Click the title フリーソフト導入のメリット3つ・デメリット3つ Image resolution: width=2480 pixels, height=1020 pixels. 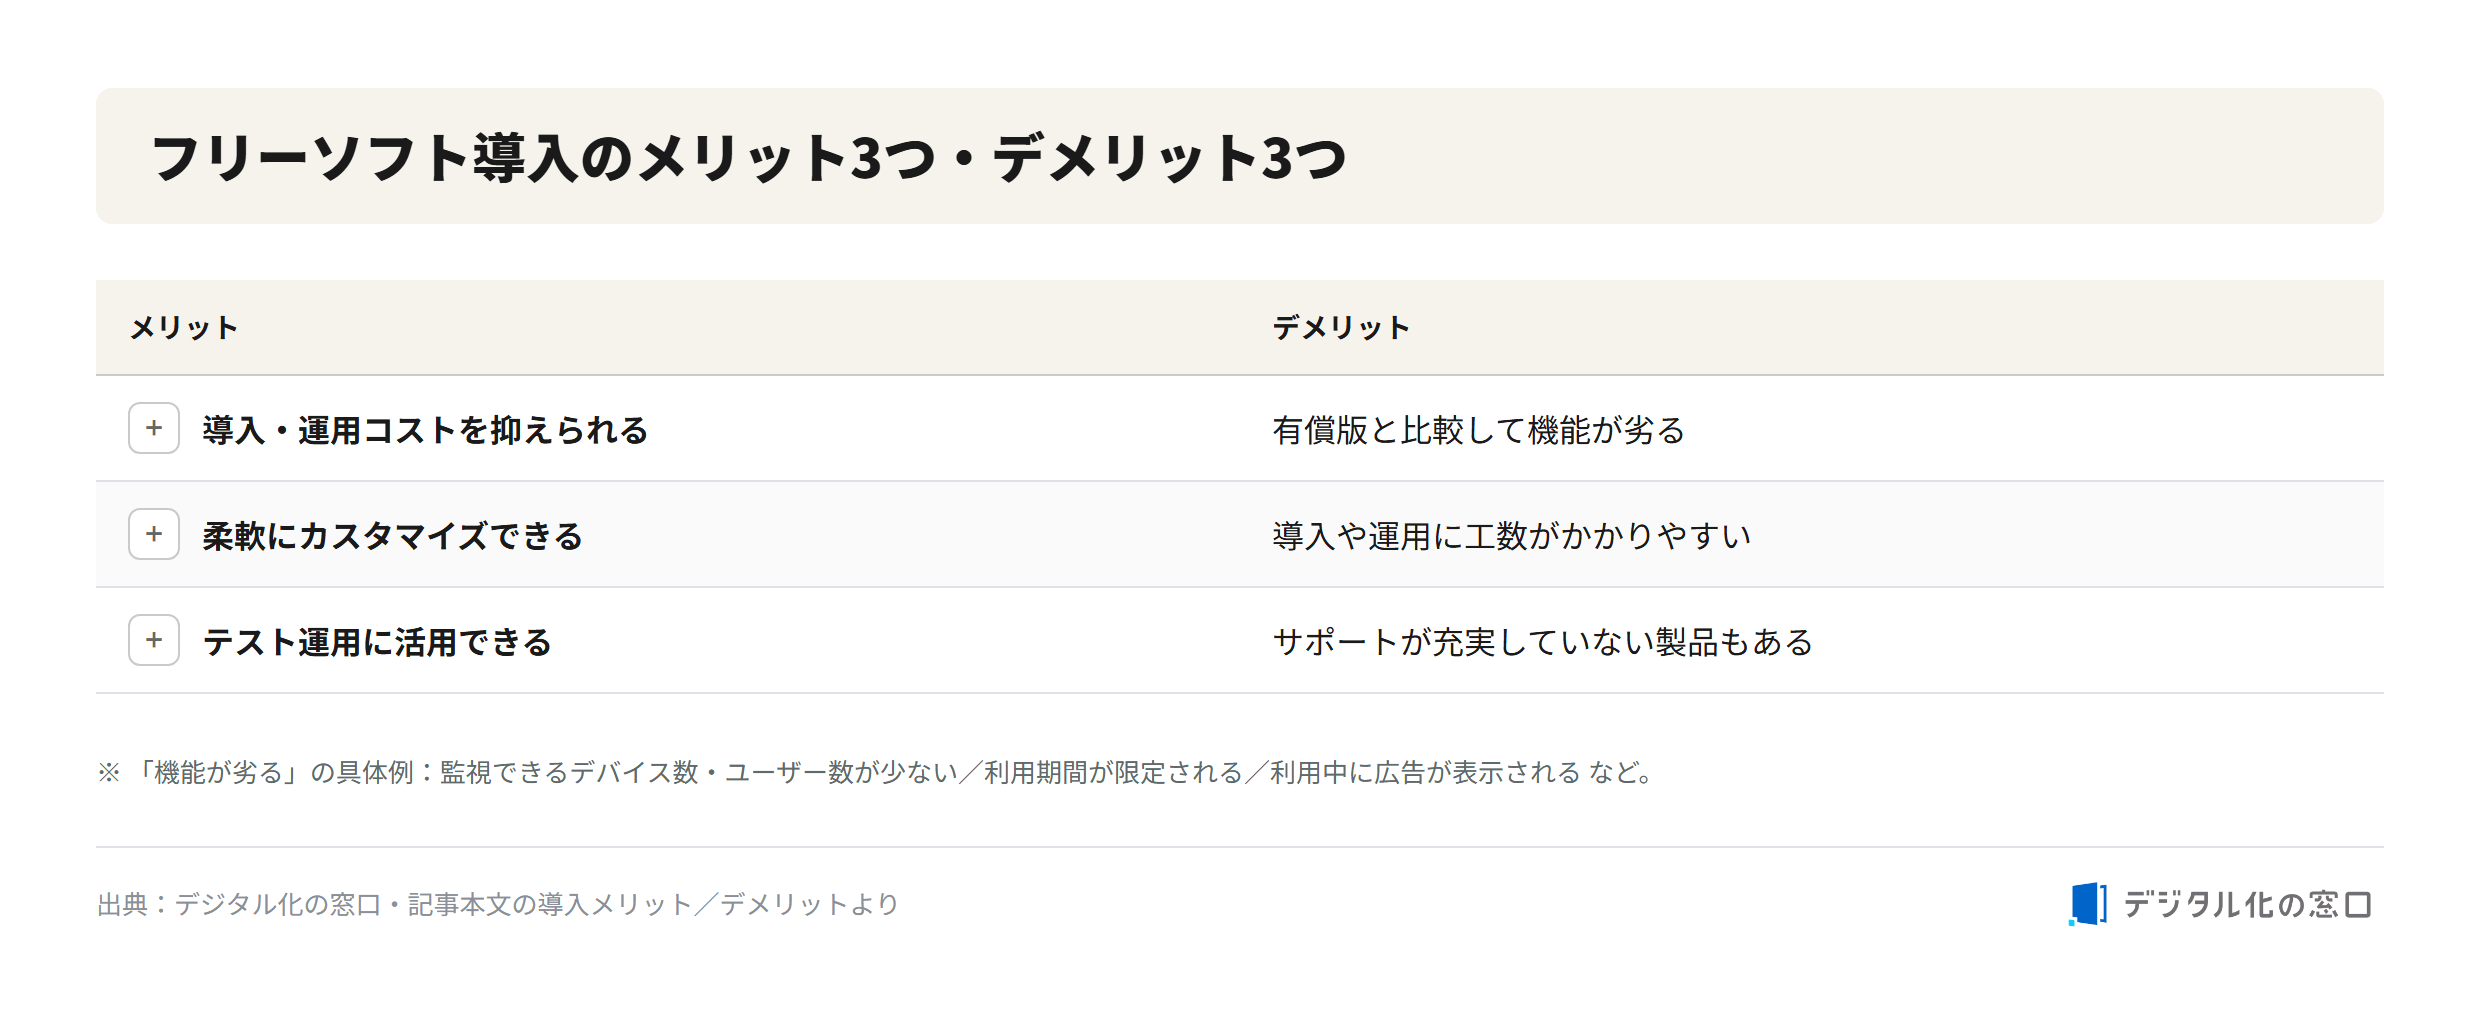click(749, 158)
